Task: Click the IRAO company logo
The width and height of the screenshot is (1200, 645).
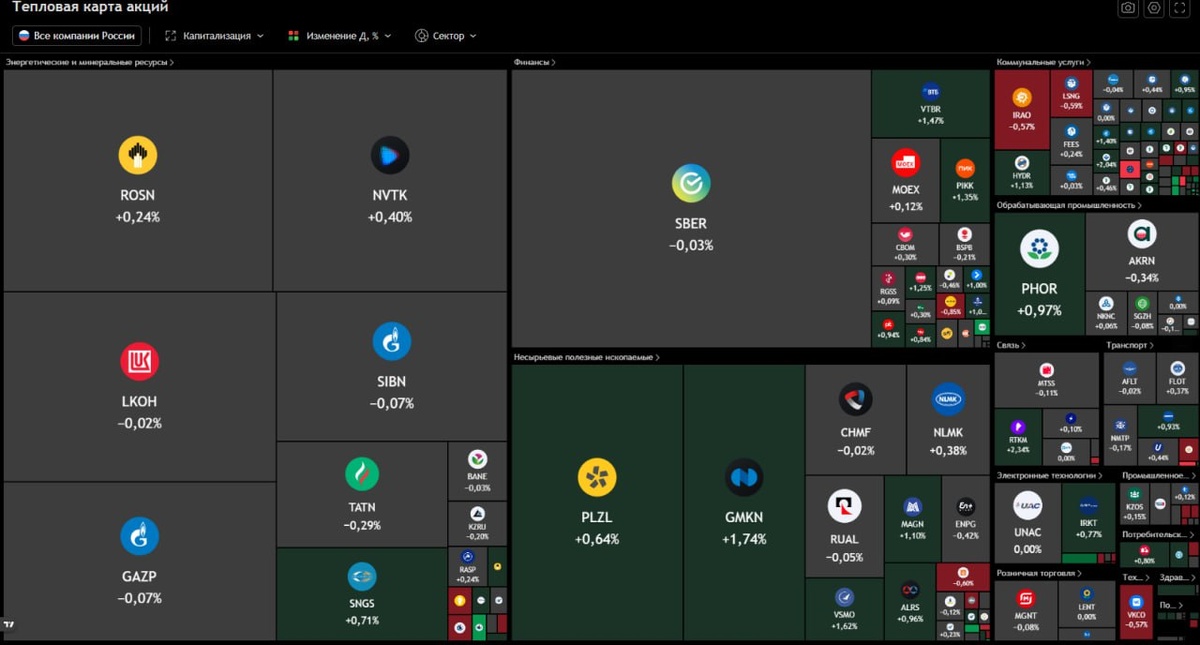Action: 1022,97
